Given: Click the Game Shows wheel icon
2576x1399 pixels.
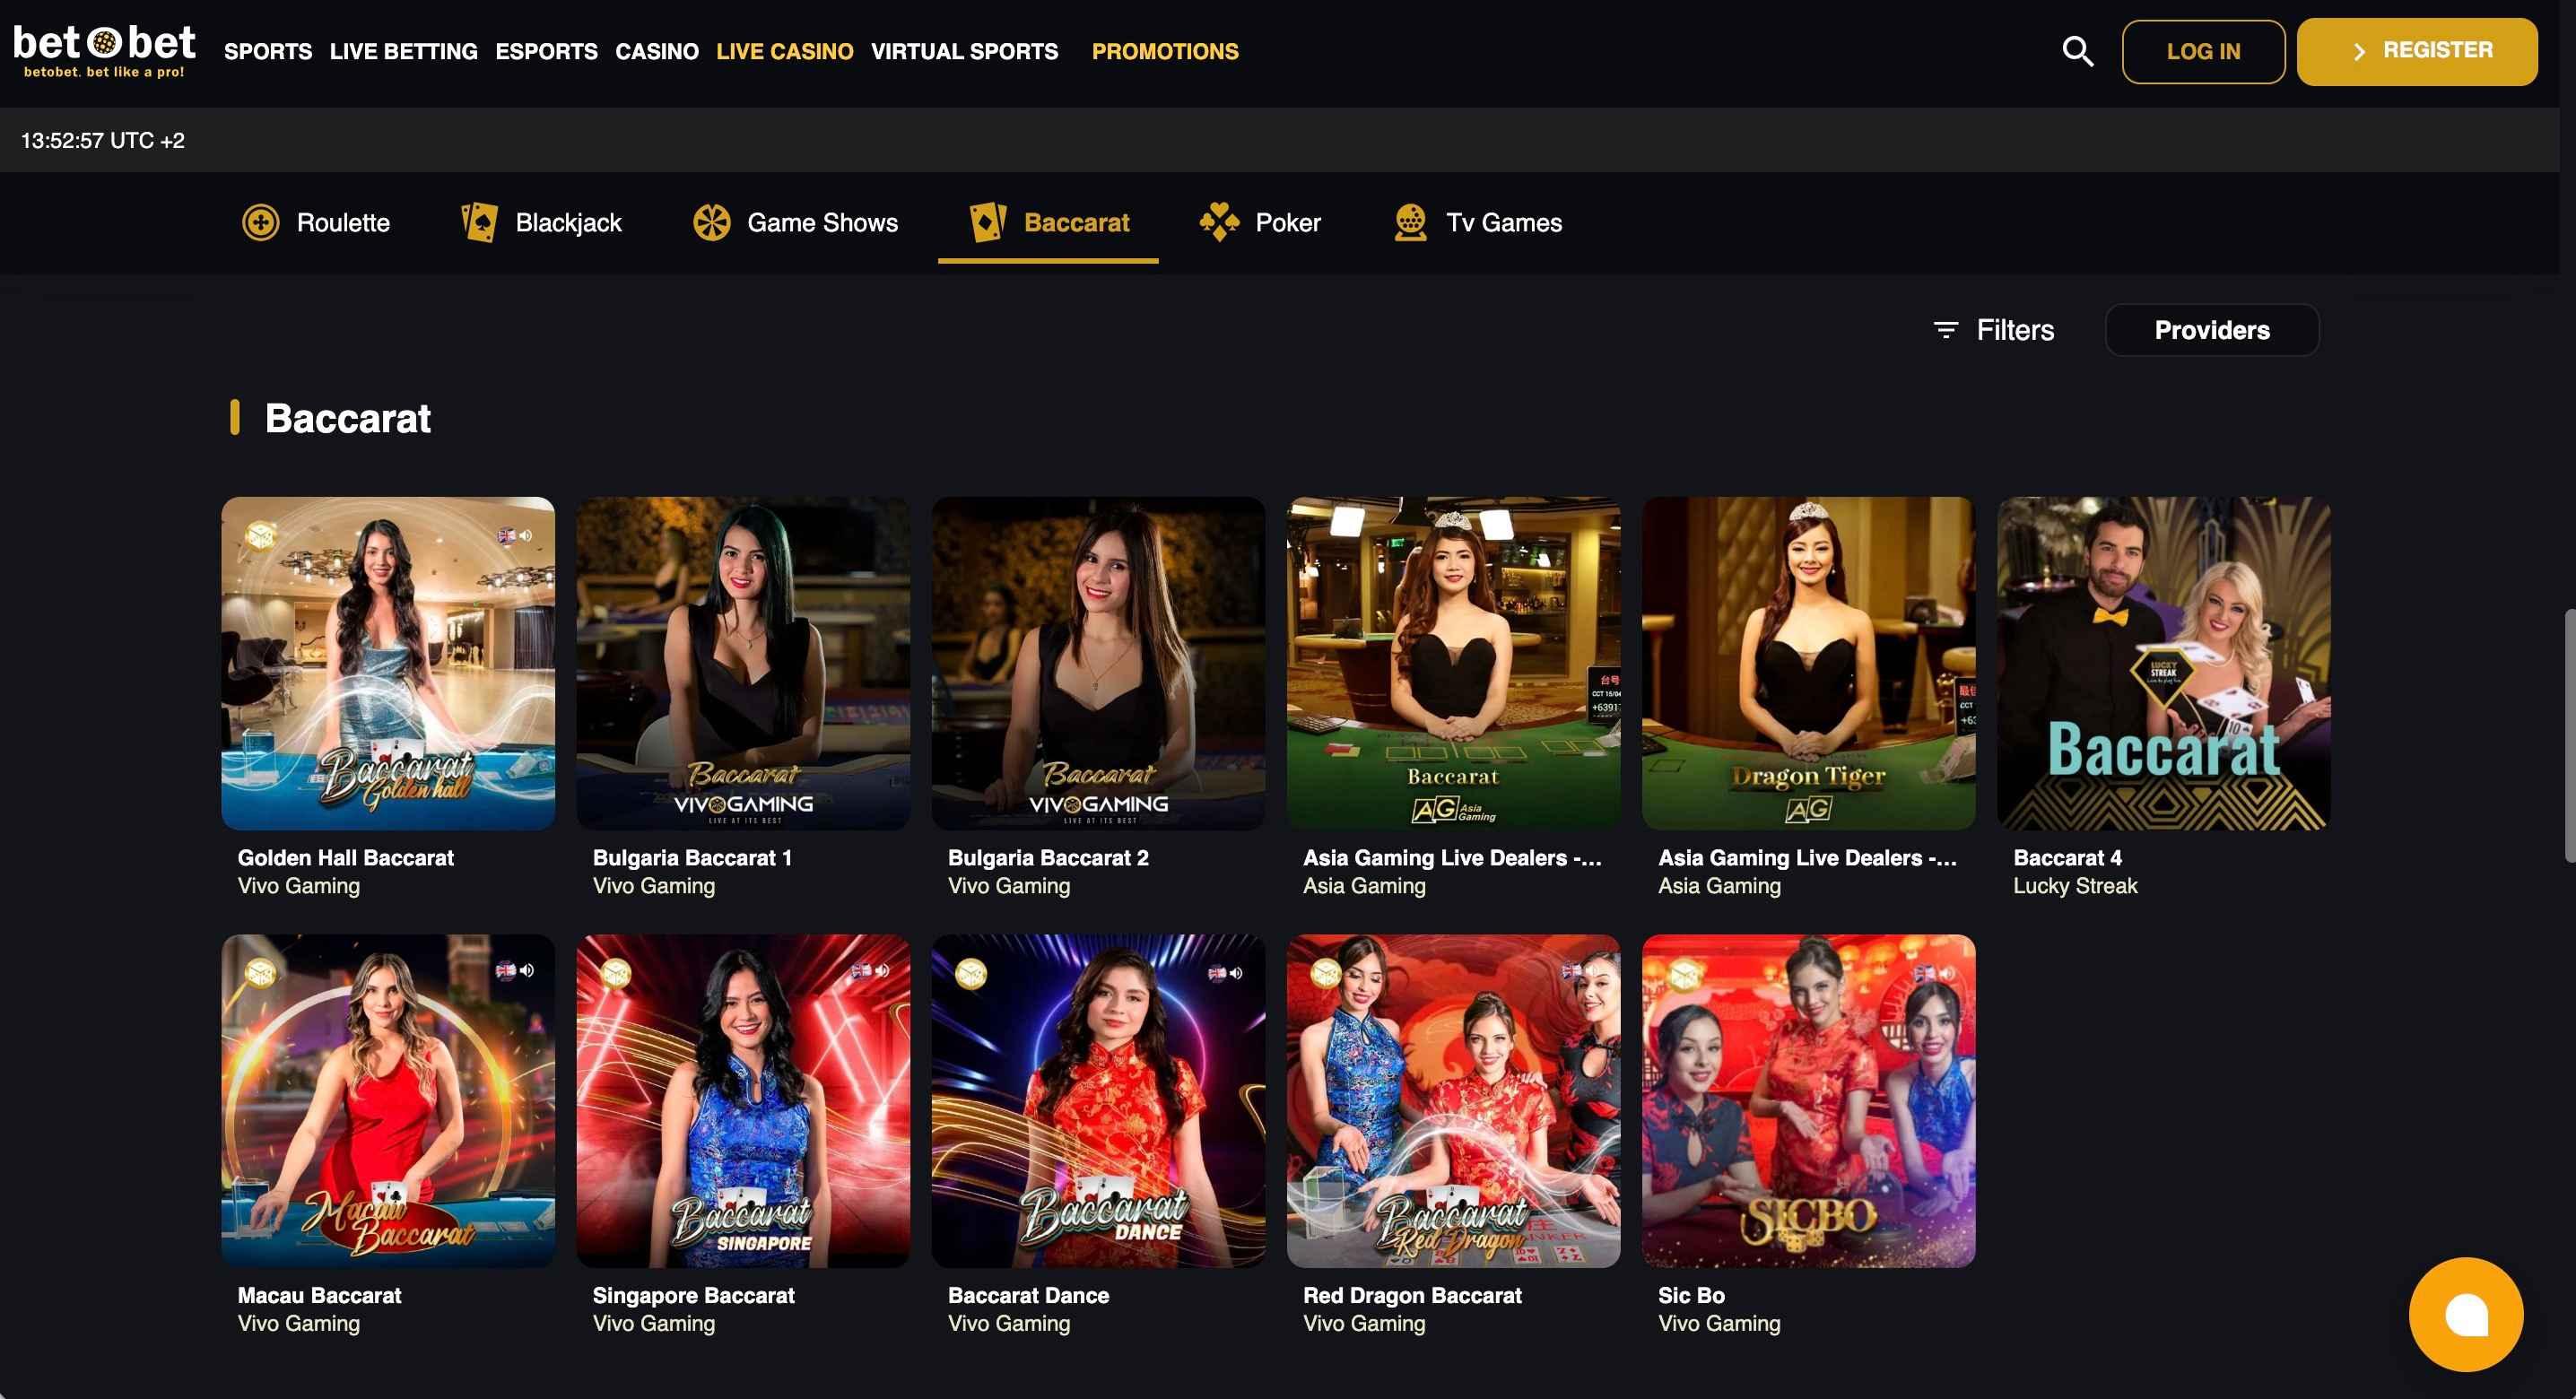Looking at the screenshot, I should coord(712,222).
